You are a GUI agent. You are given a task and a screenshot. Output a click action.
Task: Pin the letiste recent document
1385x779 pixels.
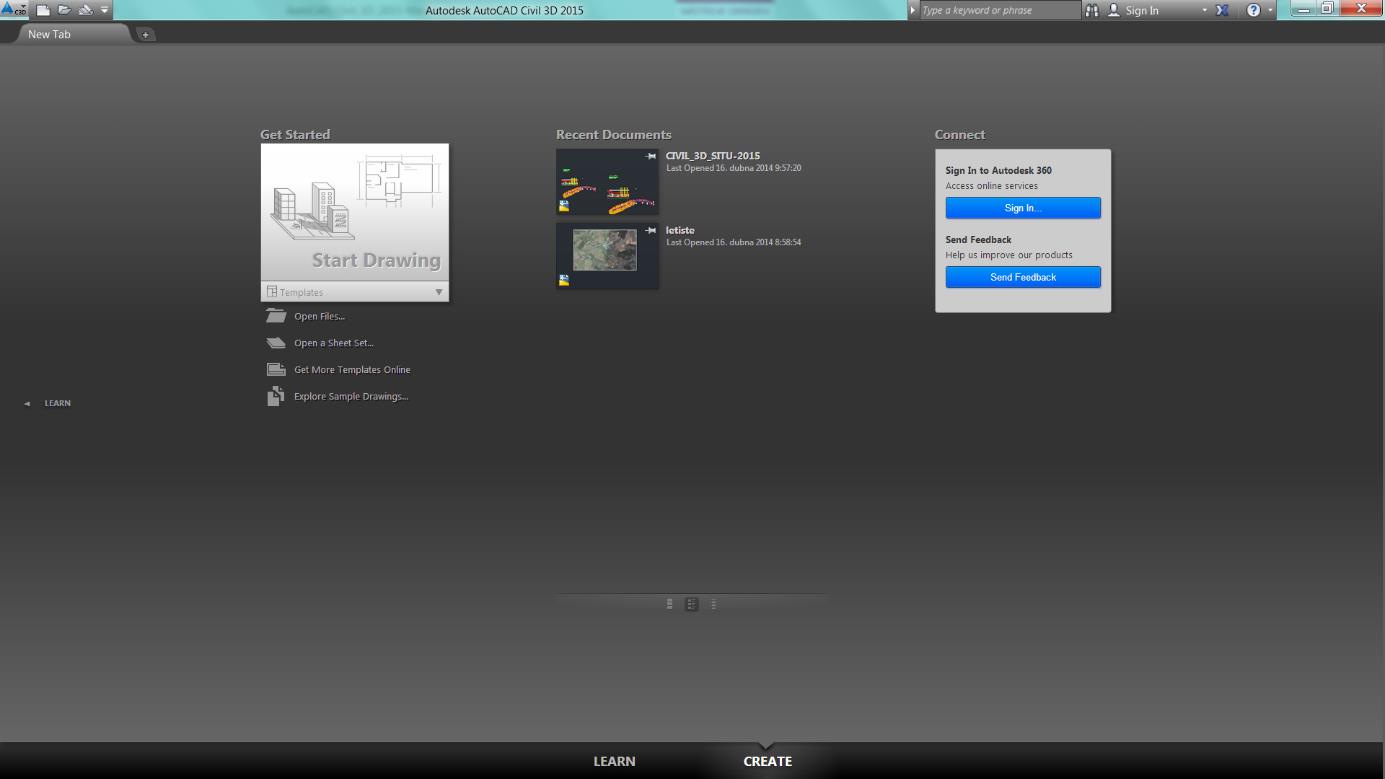650,230
